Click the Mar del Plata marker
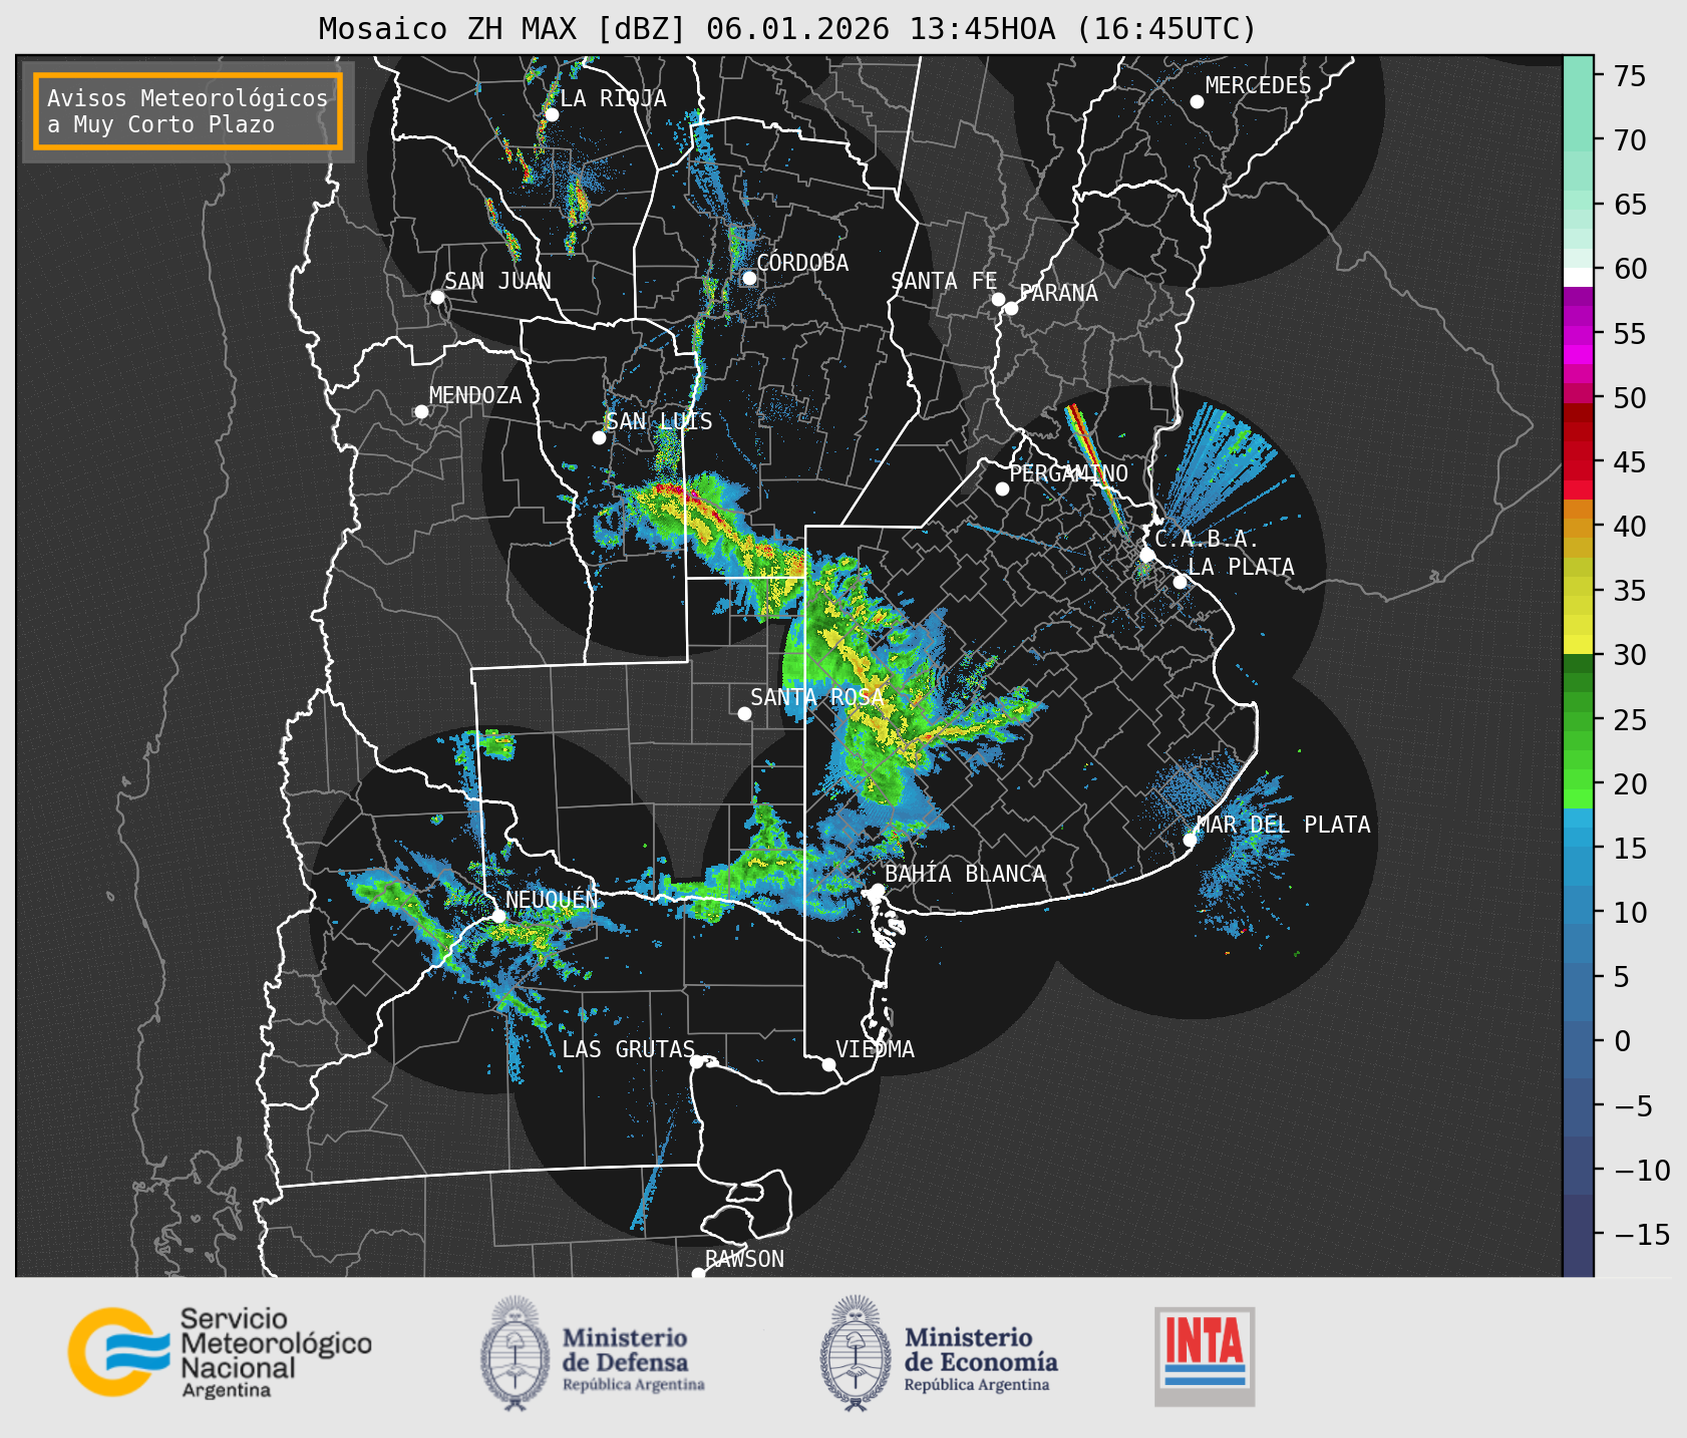Viewport: 1687px width, 1438px height. (1190, 839)
